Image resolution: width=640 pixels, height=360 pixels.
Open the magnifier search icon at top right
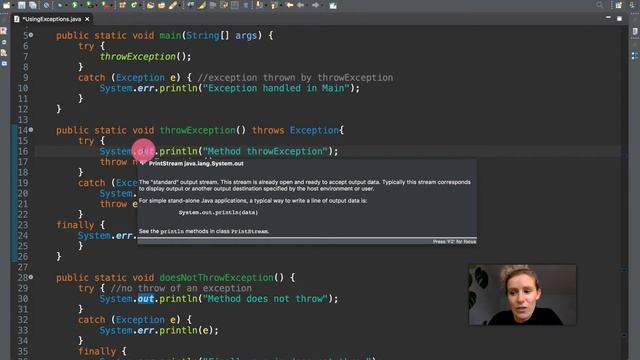pos(599,5)
